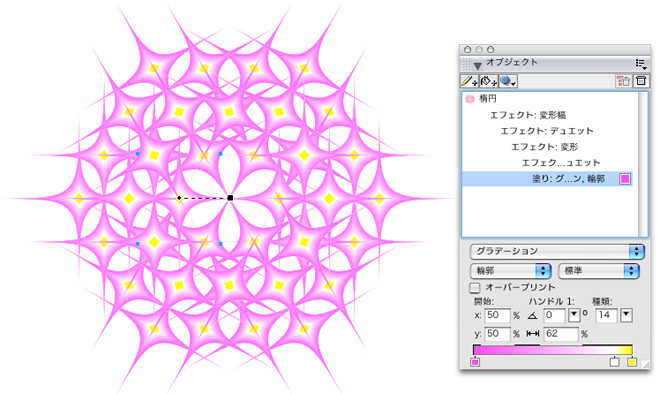Click the 開始: label
Viewport: 660px width, 394px height.
[484, 301]
